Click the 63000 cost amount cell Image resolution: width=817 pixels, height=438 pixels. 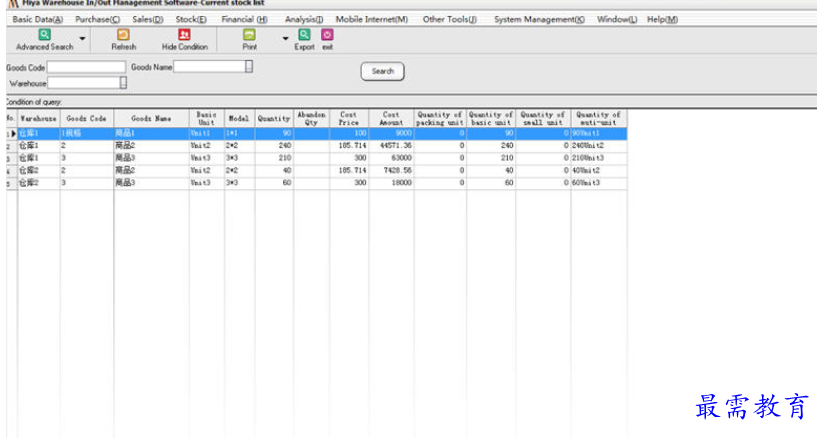pos(391,158)
